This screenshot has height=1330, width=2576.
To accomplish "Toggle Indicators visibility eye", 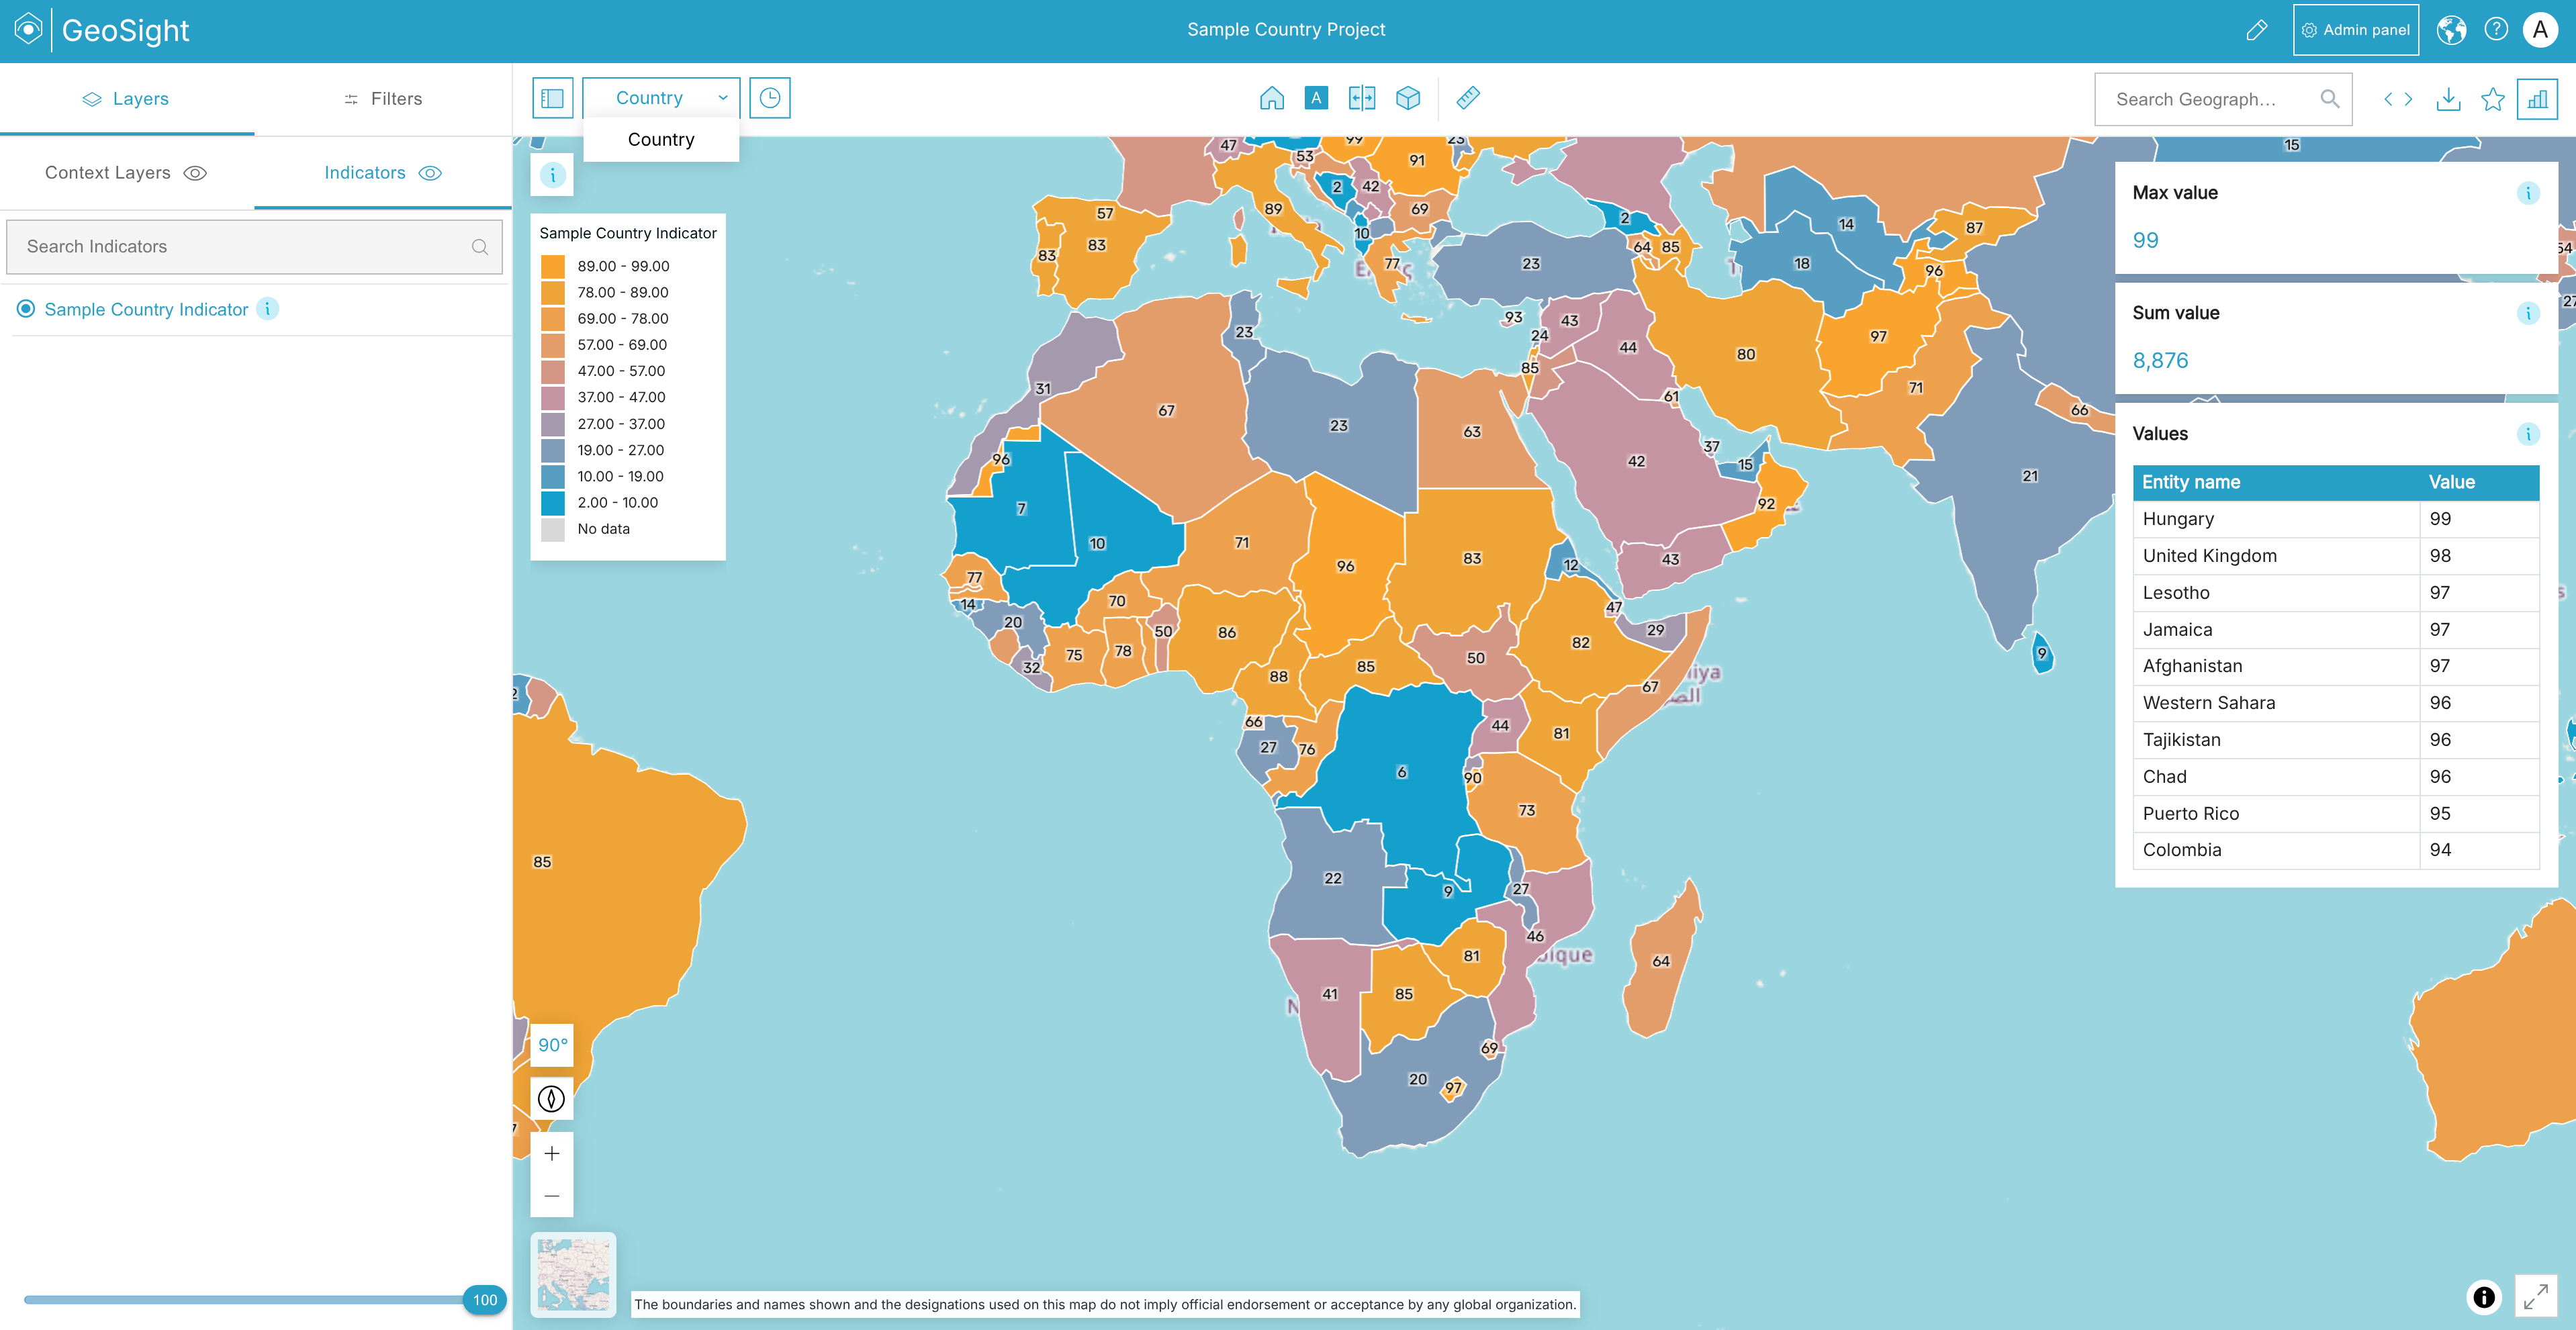I will 430,173.
